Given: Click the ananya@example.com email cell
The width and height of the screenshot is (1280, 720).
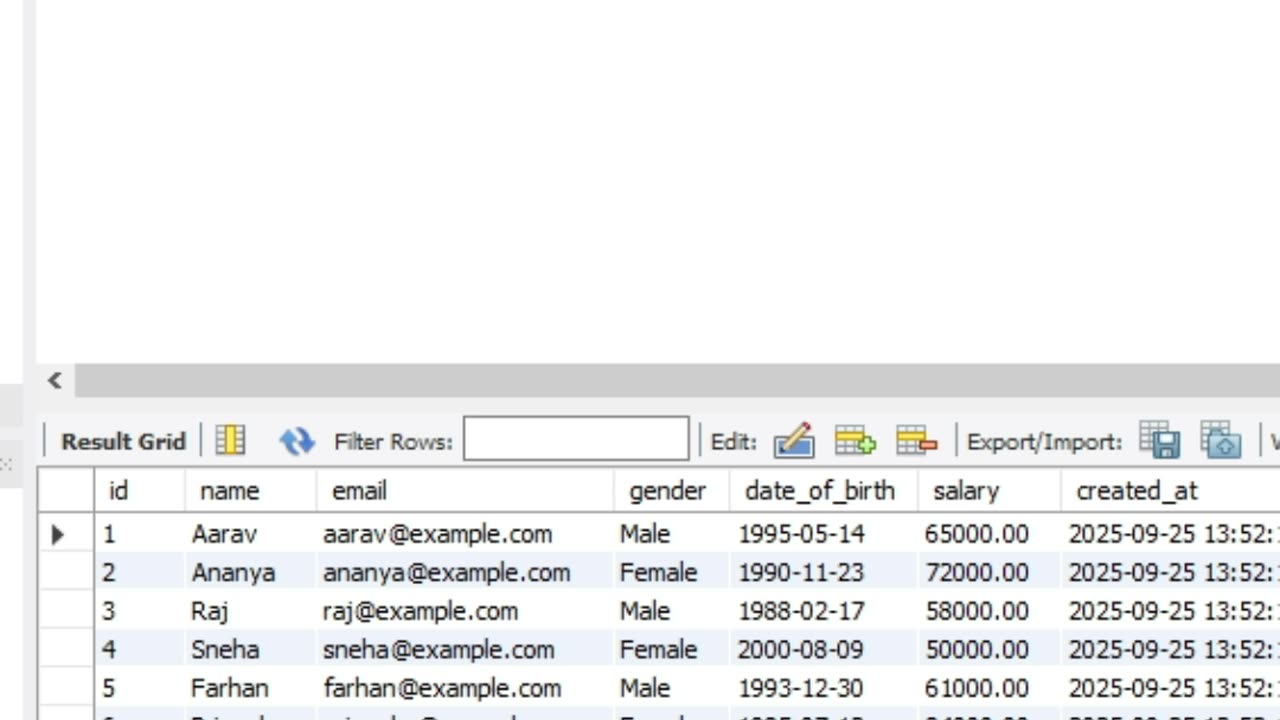Looking at the screenshot, I should 465,572.
